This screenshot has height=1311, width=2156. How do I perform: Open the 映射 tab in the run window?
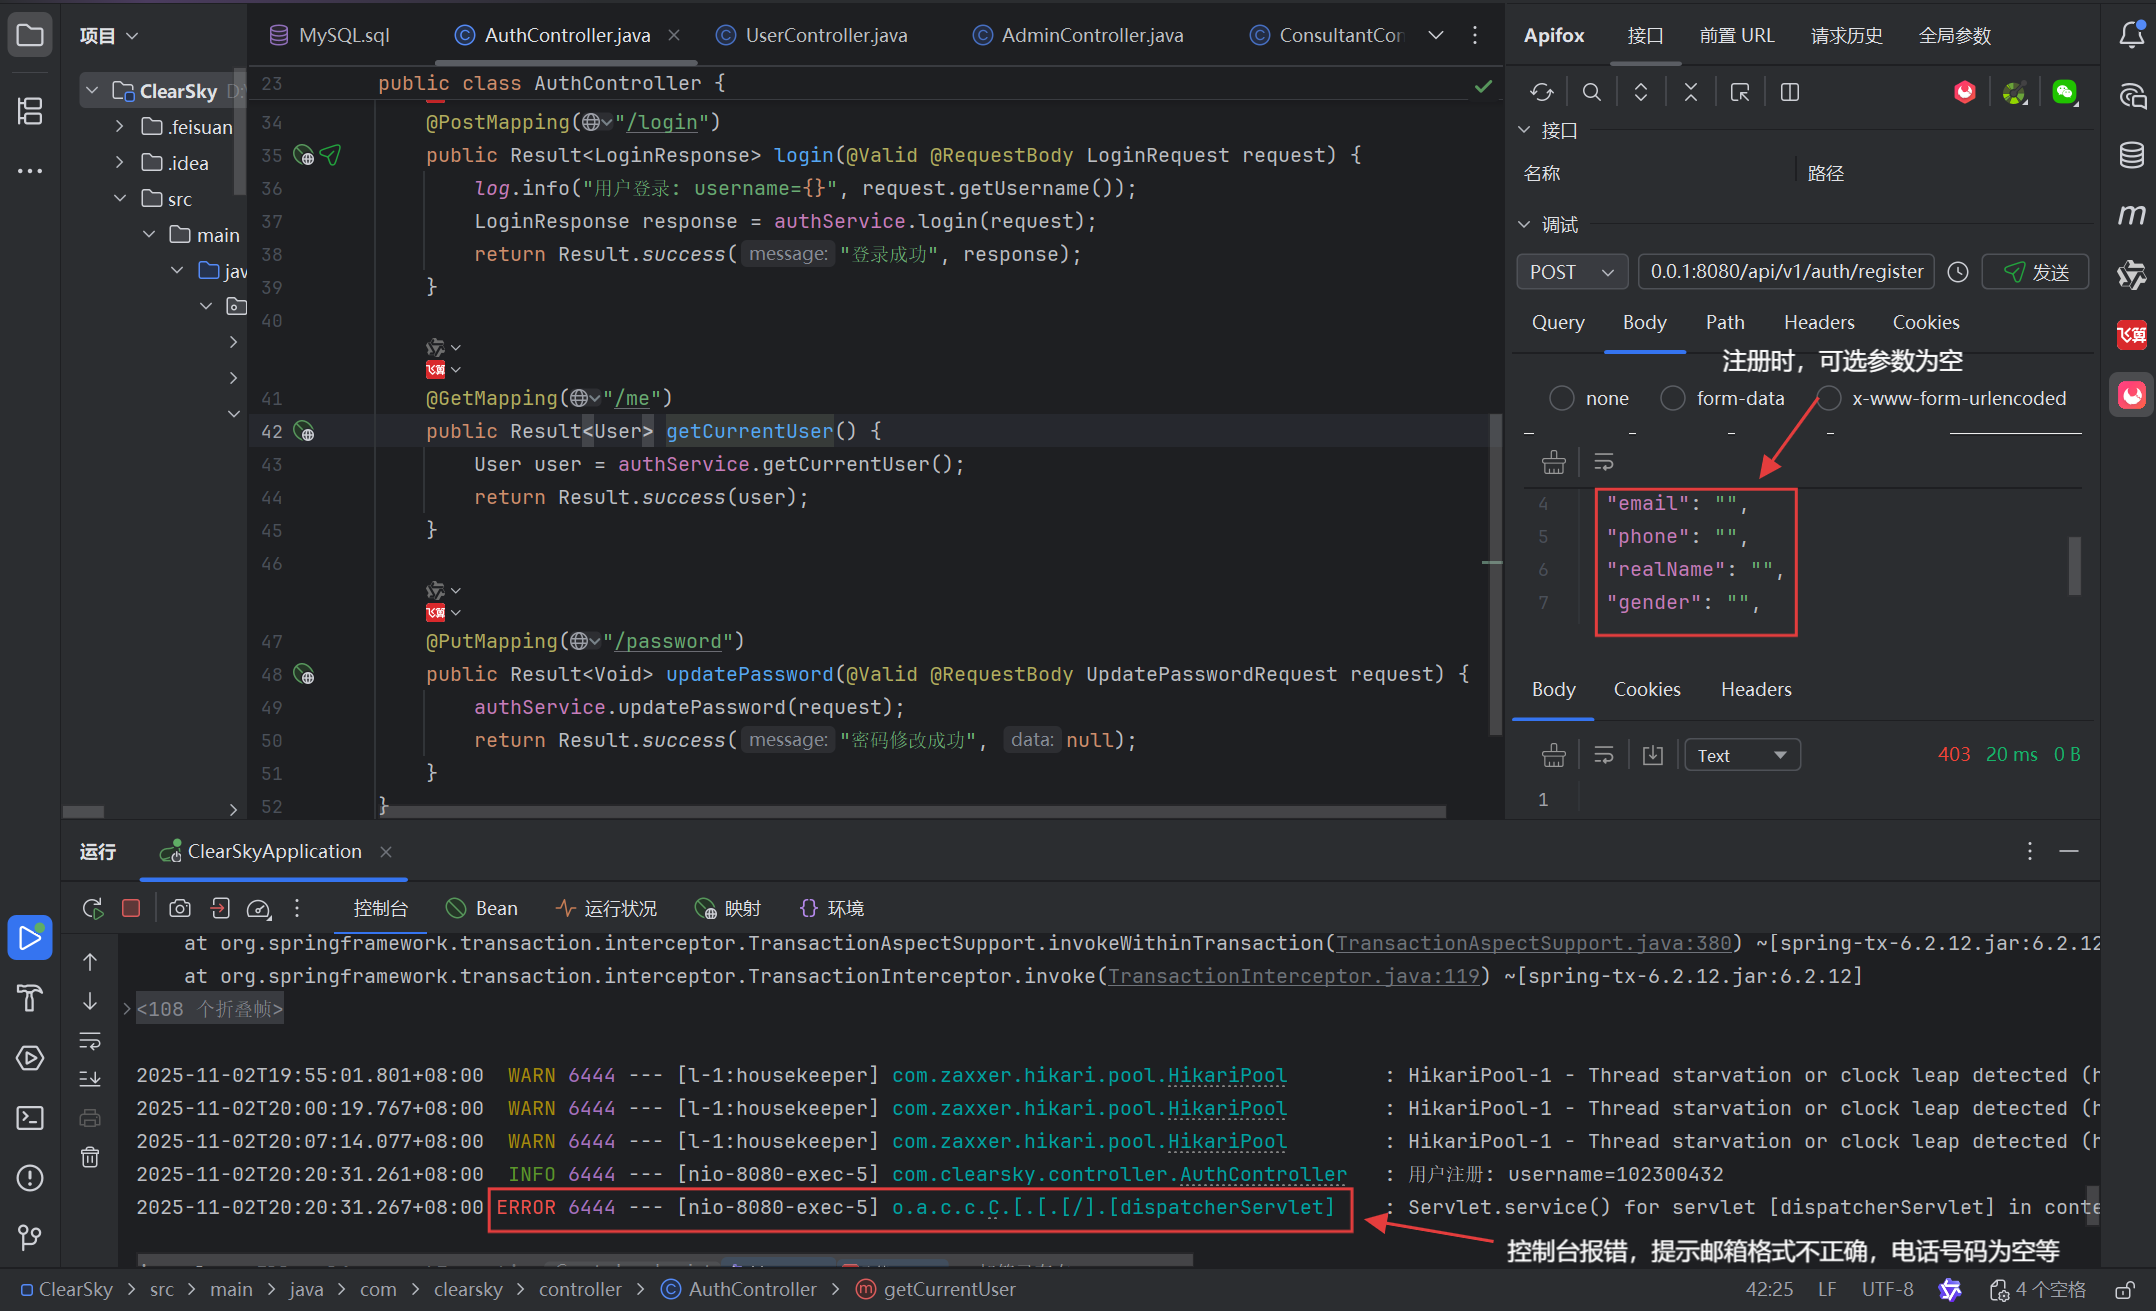pos(728,908)
